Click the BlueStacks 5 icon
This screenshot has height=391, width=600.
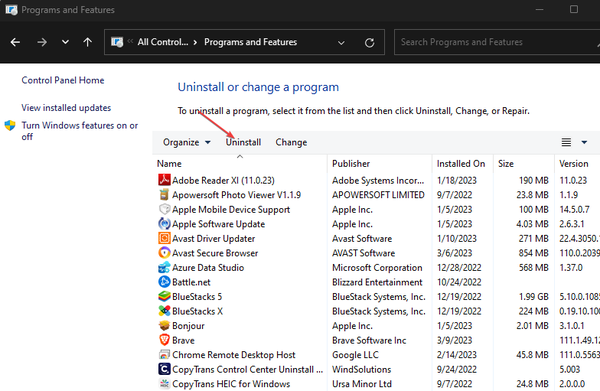[164, 296]
